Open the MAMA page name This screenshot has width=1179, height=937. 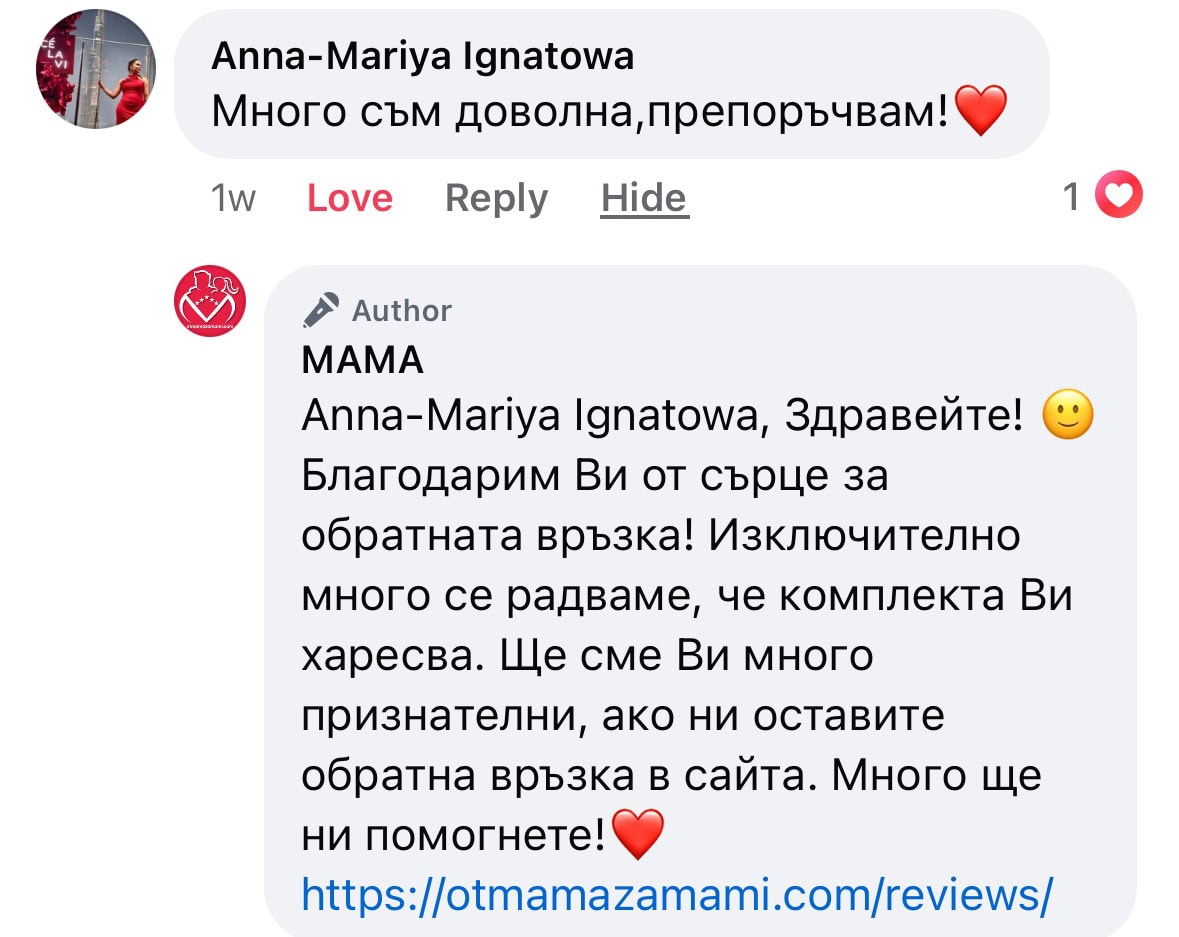click(x=362, y=360)
